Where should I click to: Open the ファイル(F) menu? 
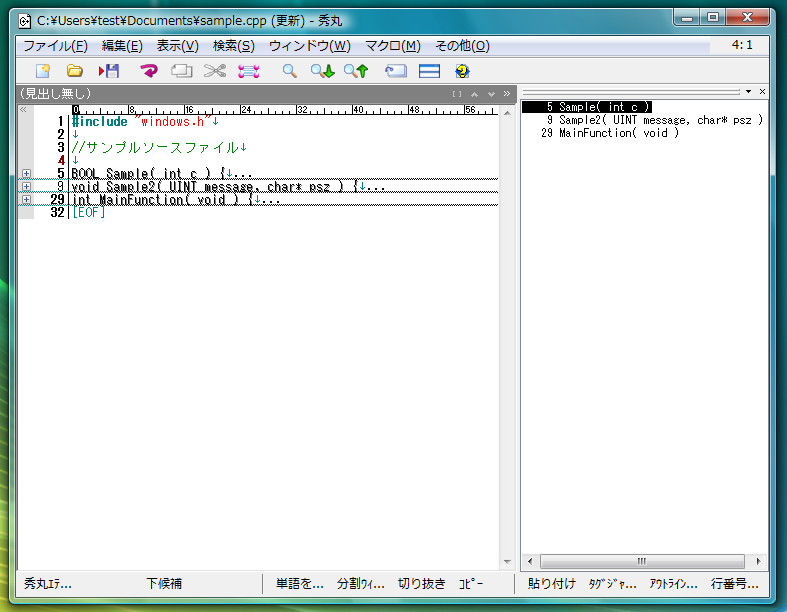tap(55, 46)
